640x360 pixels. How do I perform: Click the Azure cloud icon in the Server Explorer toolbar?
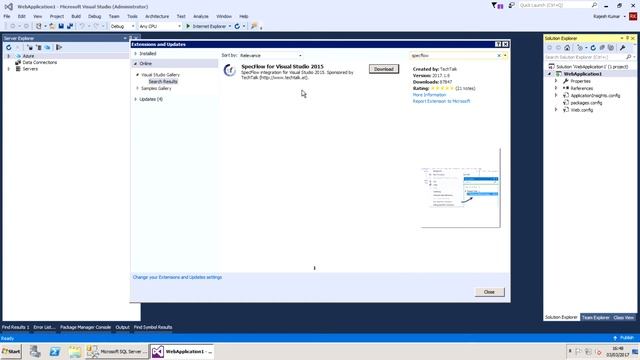pyautogui.click(x=48, y=47)
